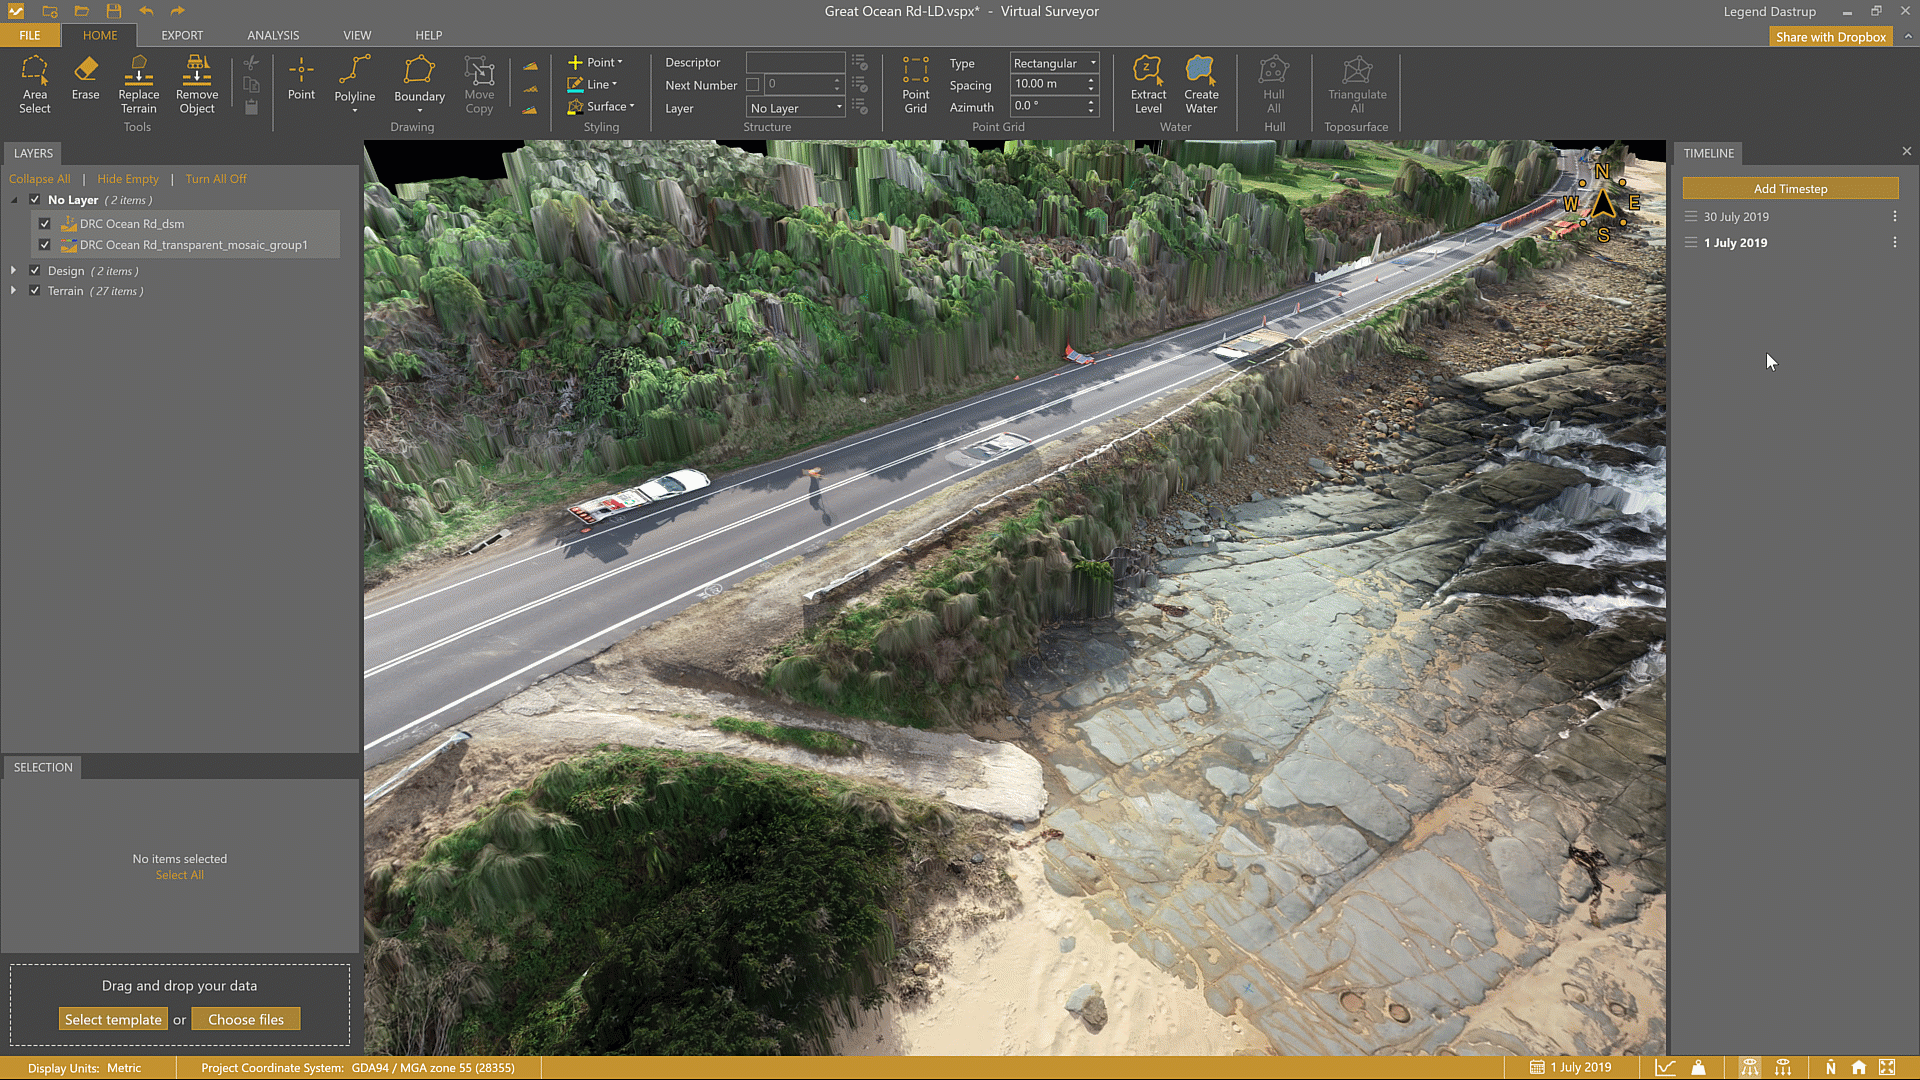Image resolution: width=1920 pixels, height=1080 pixels.
Task: Select the 30 July 2019 timestep
Action: [1736, 217]
